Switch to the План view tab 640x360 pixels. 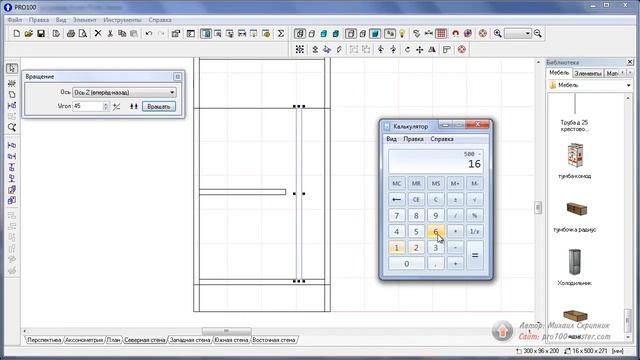[113, 340]
